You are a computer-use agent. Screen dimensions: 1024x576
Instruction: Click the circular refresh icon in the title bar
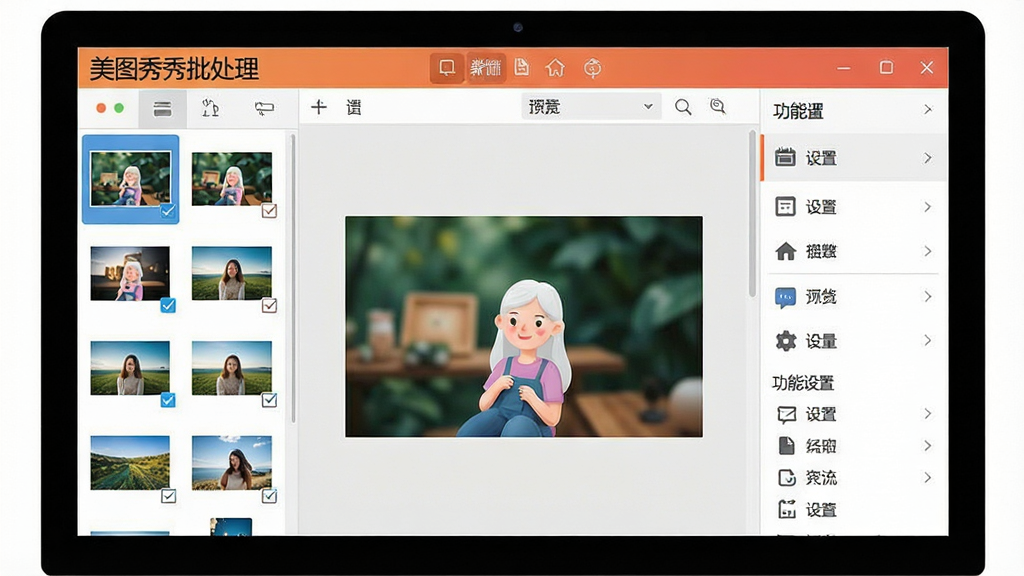(x=592, y=68)
